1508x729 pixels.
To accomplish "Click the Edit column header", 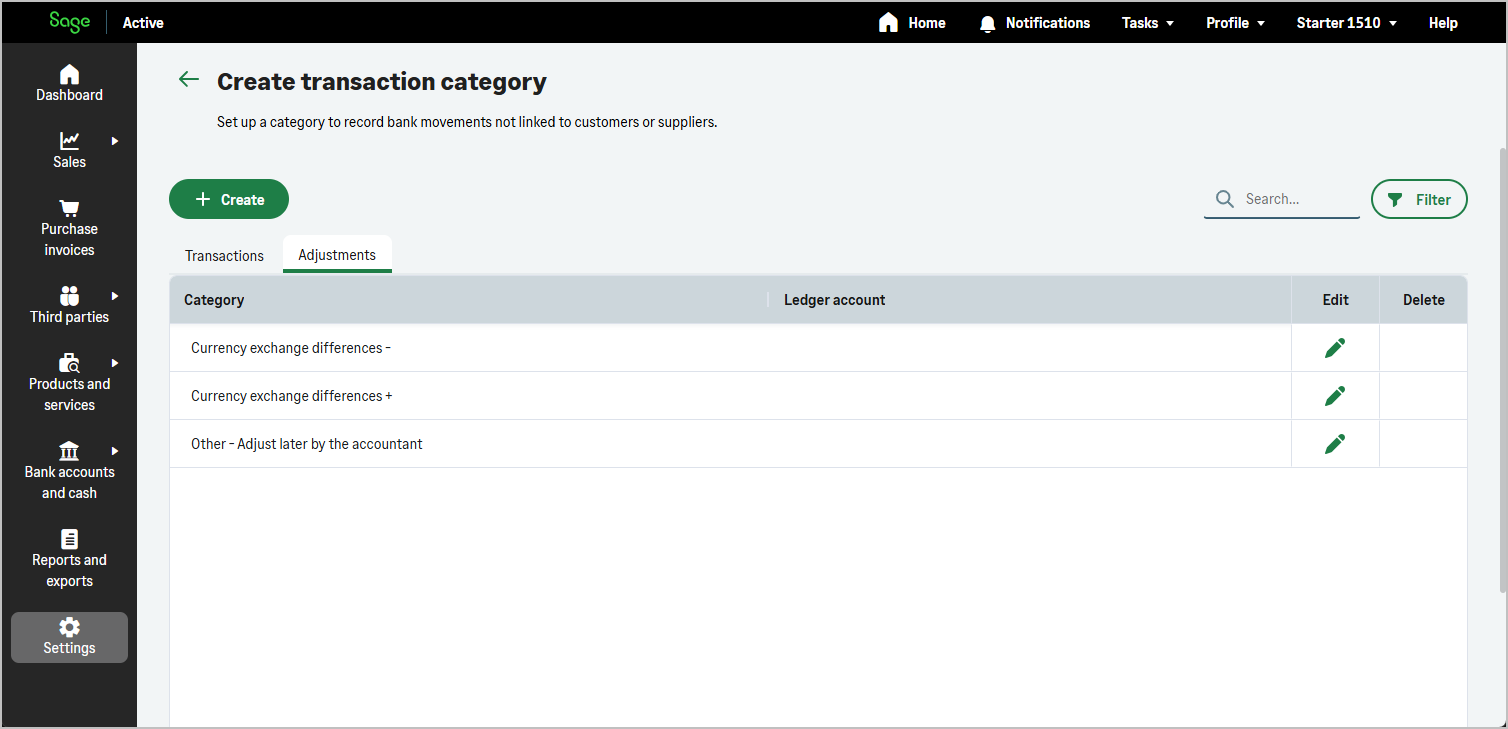I will (x=1335, y=300).
